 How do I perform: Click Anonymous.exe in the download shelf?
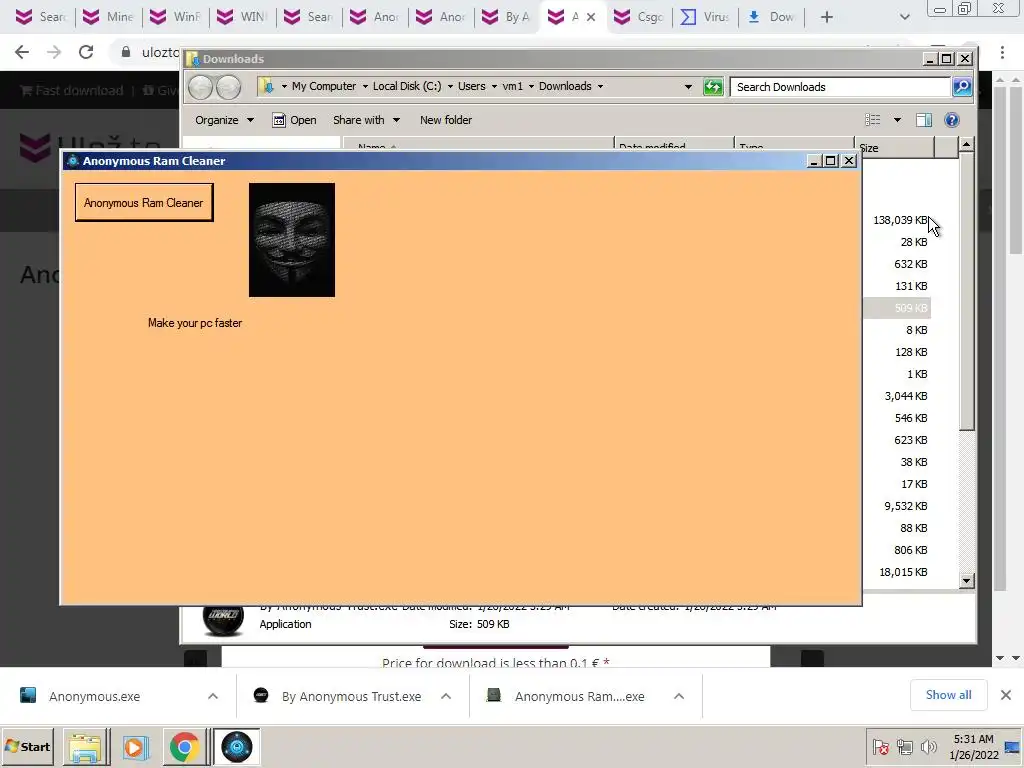click(94, 697)
